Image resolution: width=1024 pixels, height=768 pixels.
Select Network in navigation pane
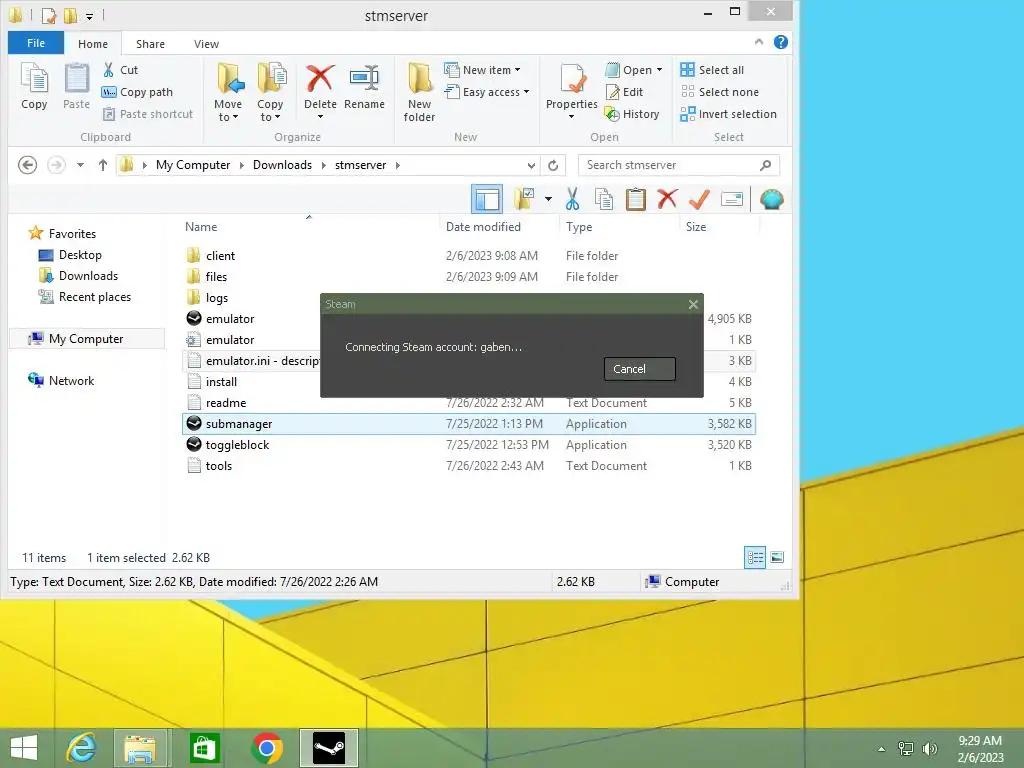click(x=61, y=381)
